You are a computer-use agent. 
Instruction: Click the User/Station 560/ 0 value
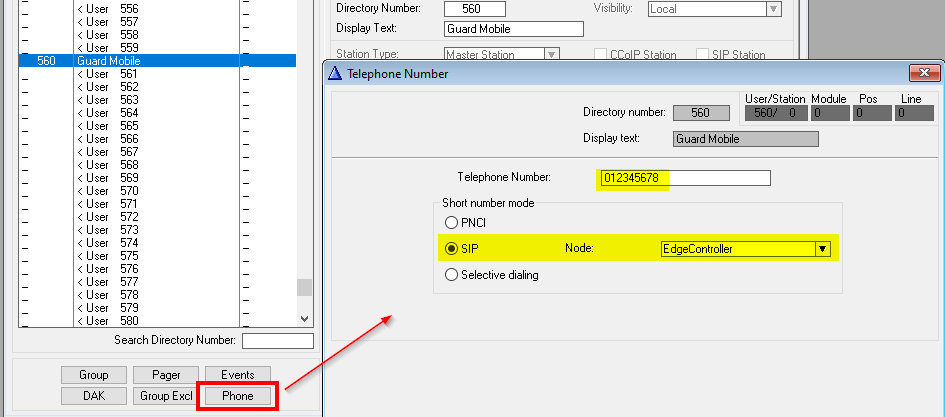click(776, 113)
